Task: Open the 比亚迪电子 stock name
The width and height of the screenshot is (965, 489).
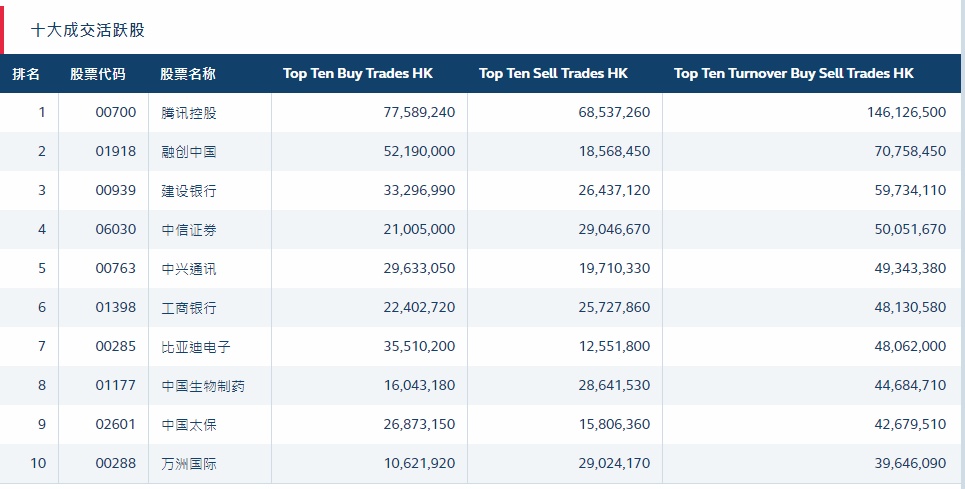Action: (x=195, y=347)
